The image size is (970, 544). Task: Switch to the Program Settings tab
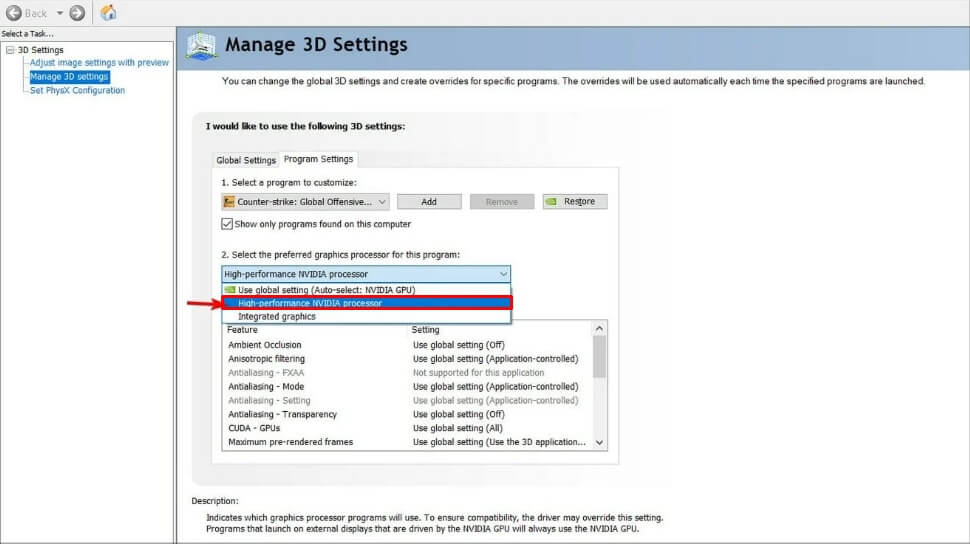coord(318,159)
